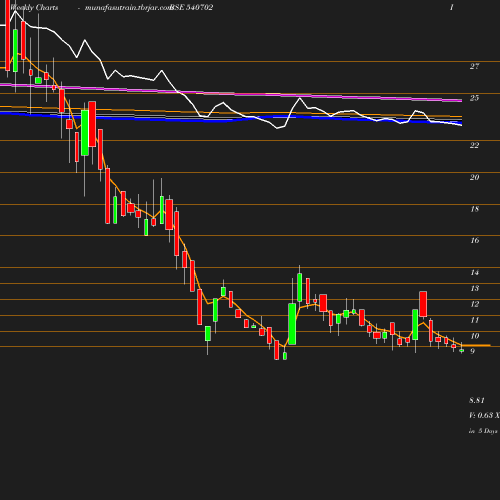This screenshot has width=500, height=500.
Task: Click the price axis label 22
Action: coord(474,145)
